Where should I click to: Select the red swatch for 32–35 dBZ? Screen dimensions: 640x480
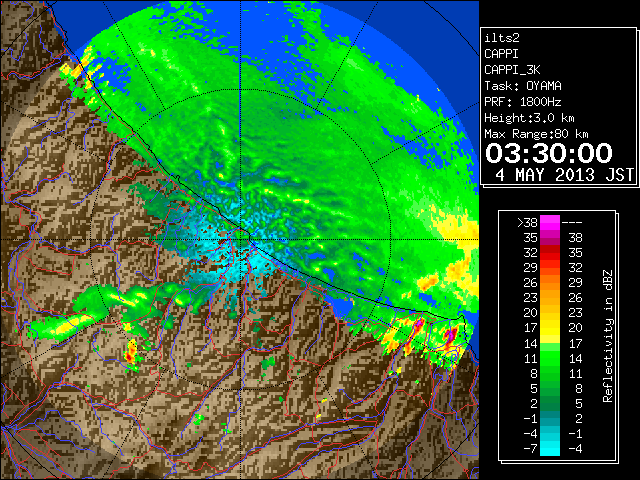[550, 253]
